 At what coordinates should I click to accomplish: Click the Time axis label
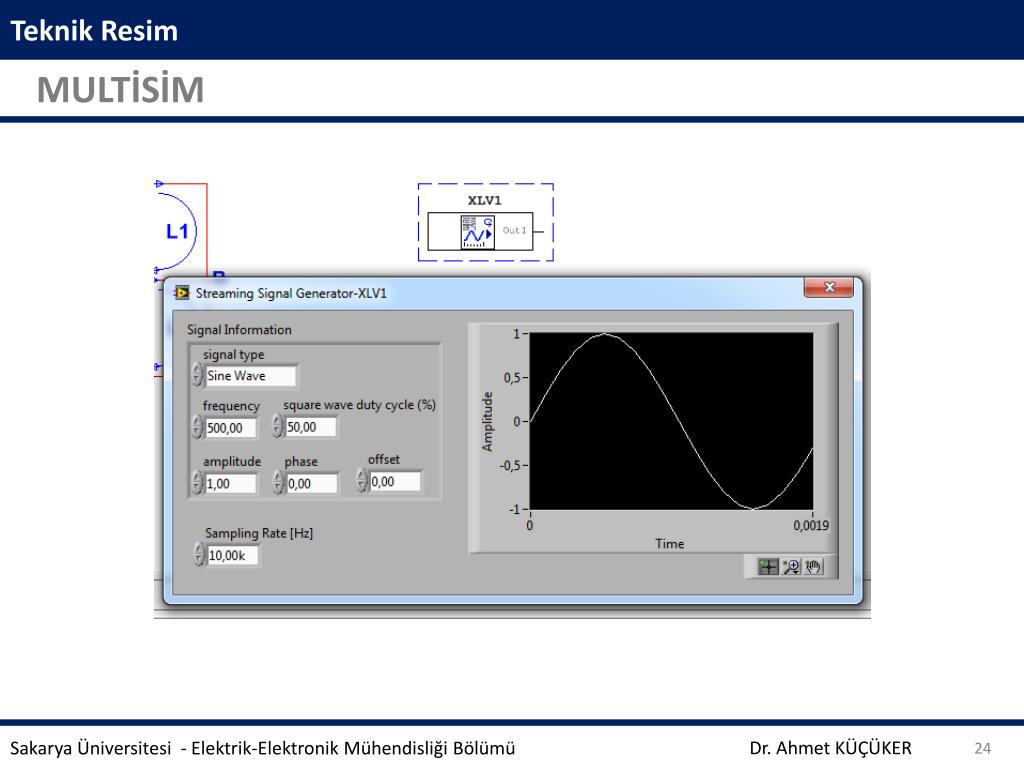coord(670,544)
